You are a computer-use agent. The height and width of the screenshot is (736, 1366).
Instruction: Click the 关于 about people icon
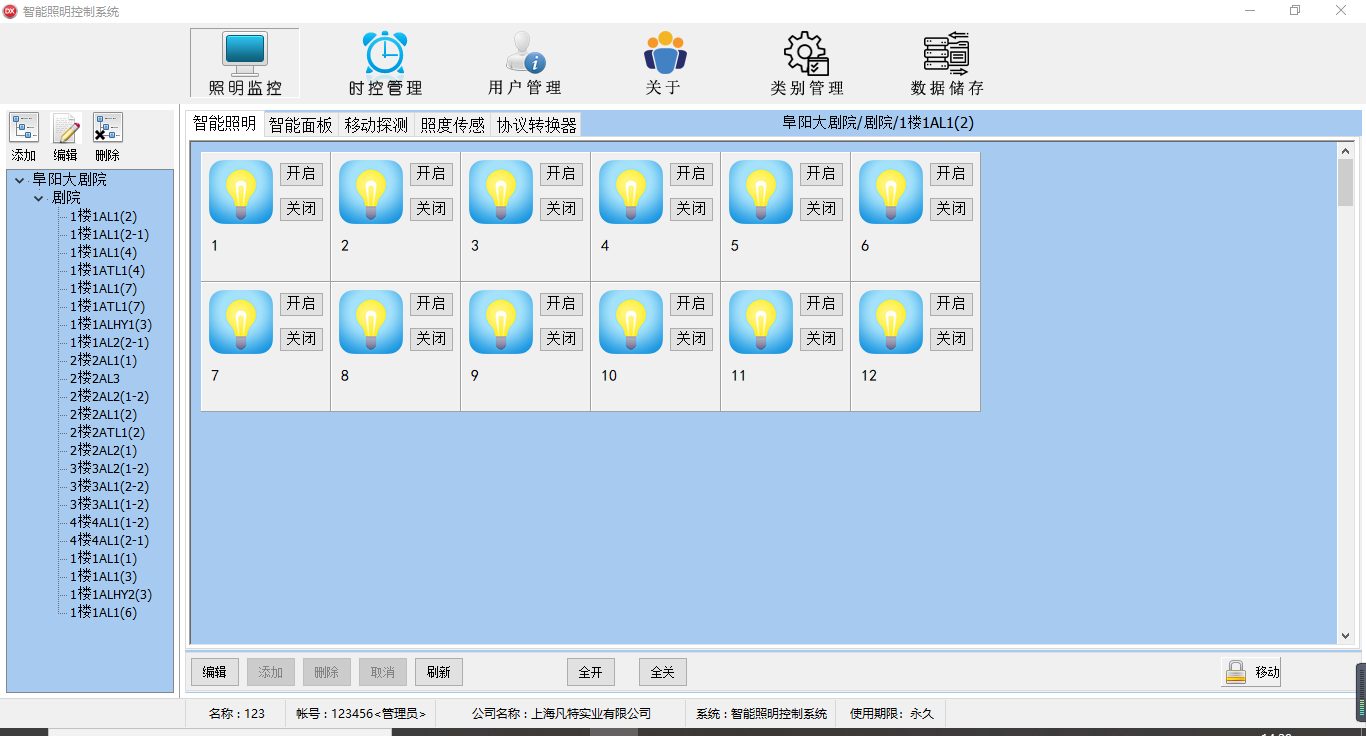click(664, 62)
